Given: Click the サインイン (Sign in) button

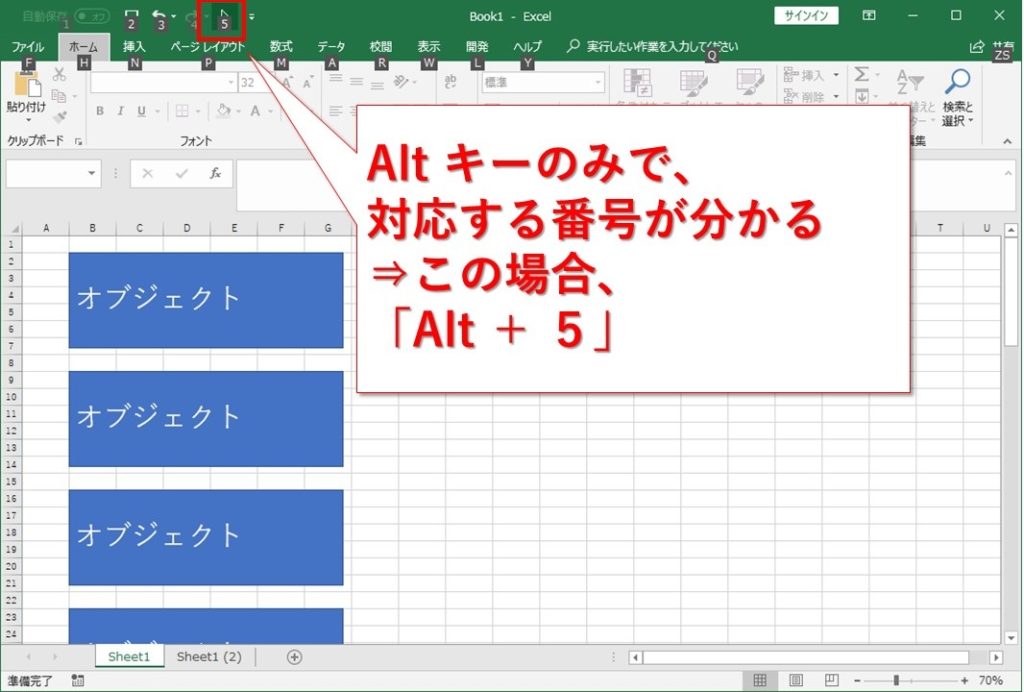Looking at the screenshot, I should tap(806, 16).
